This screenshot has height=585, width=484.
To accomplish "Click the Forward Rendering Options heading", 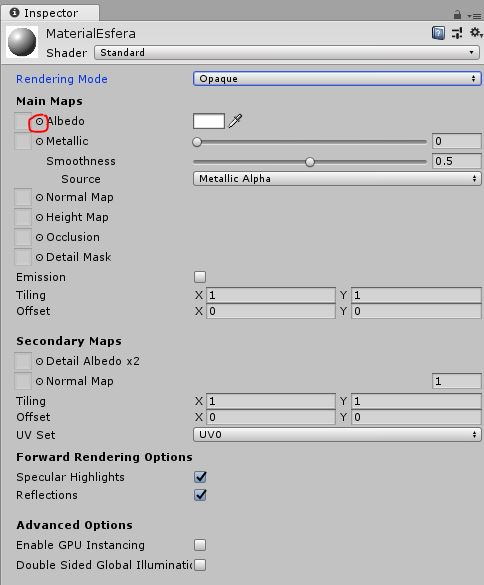I will [104, 457].
